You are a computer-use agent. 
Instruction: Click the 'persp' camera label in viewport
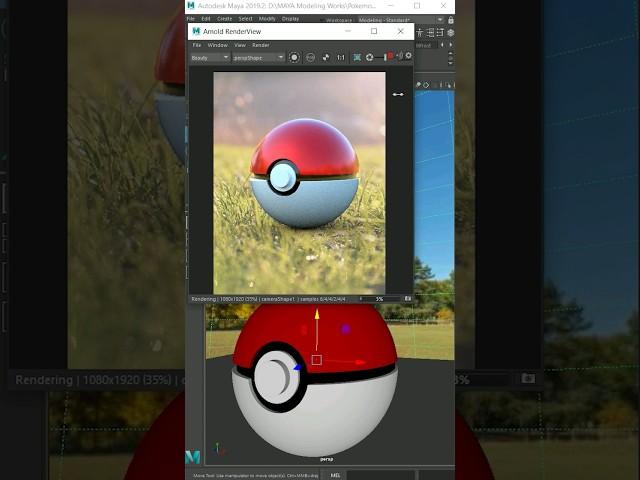[x=327, y=459]
